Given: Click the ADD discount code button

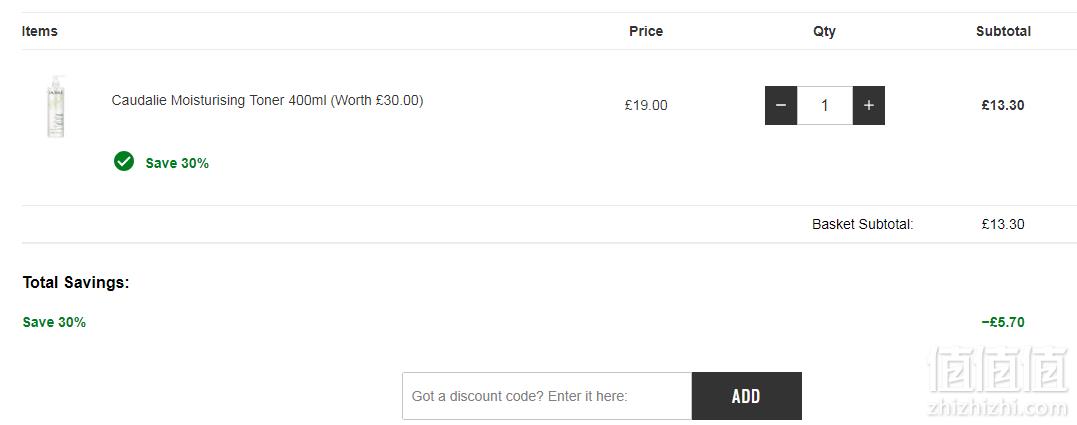Looking at the screenshot, I should (747, 396).
